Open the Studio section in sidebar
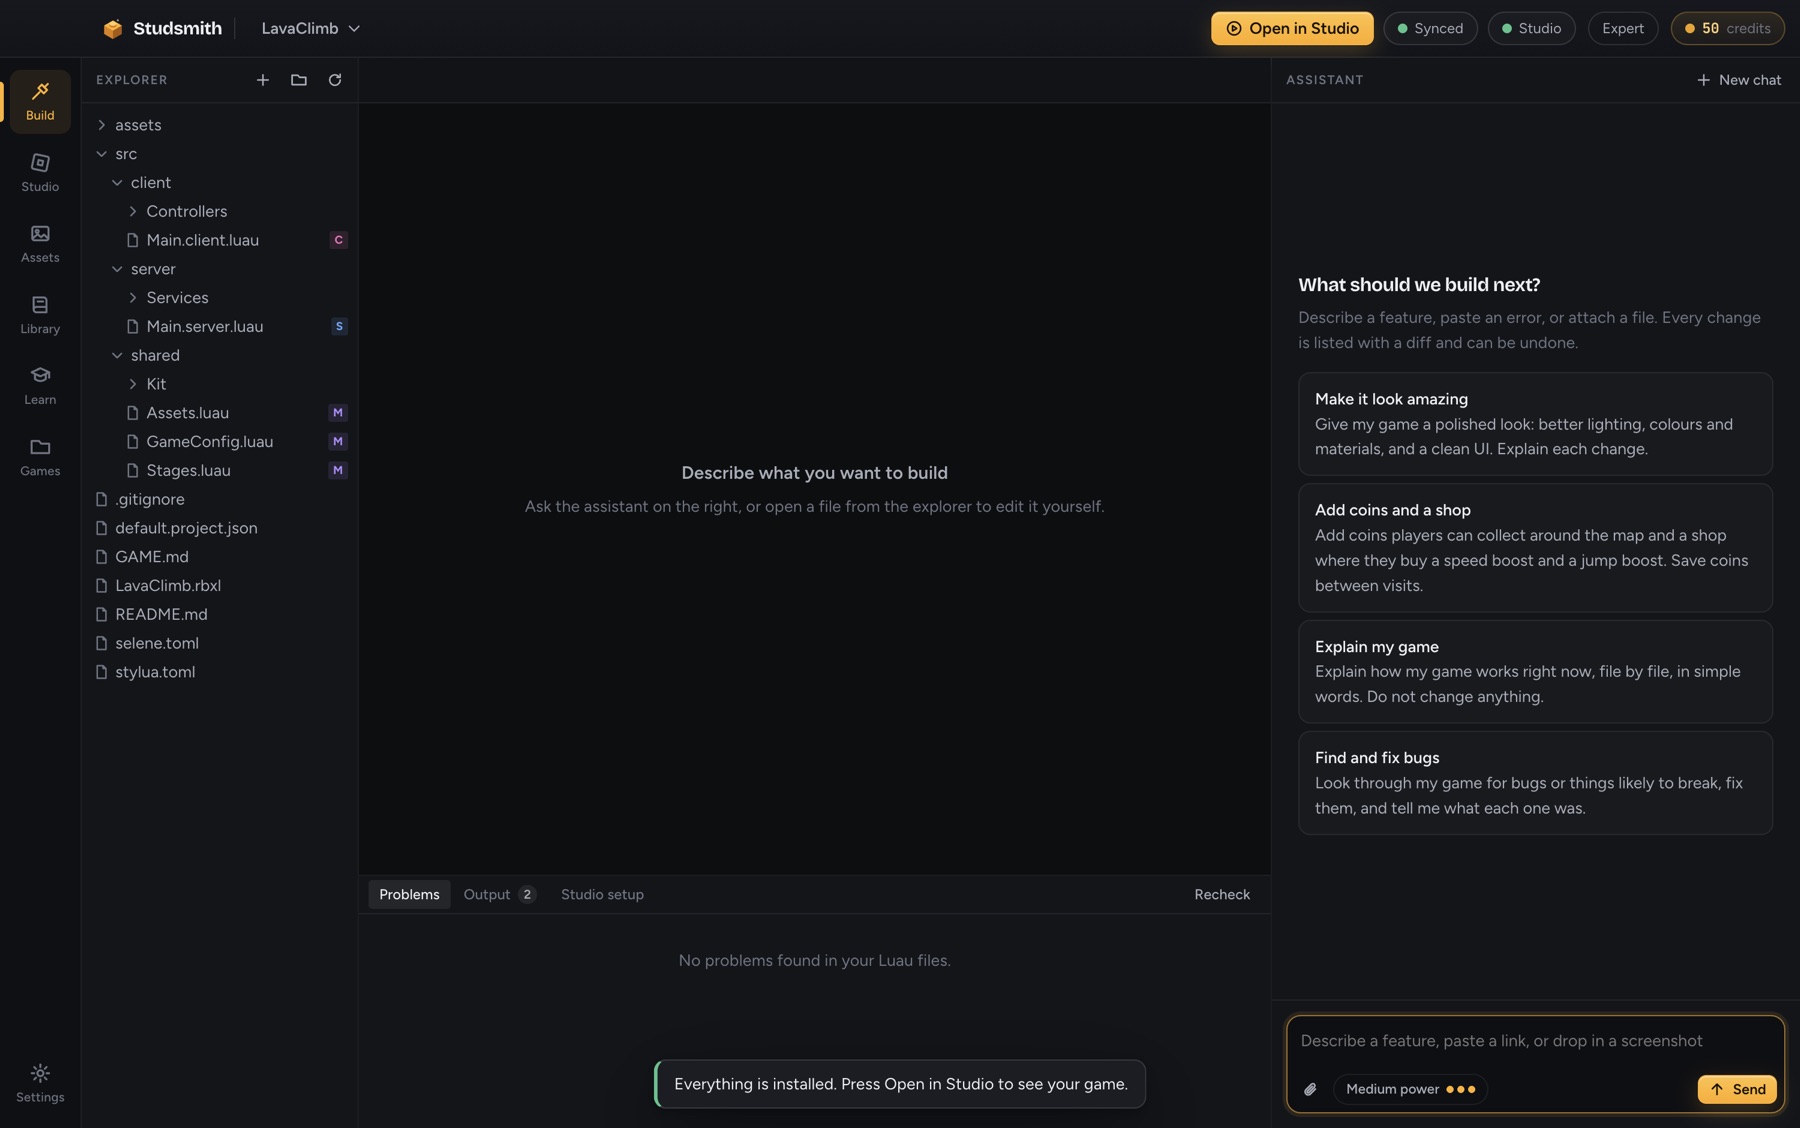1800x1128 pixels. tap(40, 173)
